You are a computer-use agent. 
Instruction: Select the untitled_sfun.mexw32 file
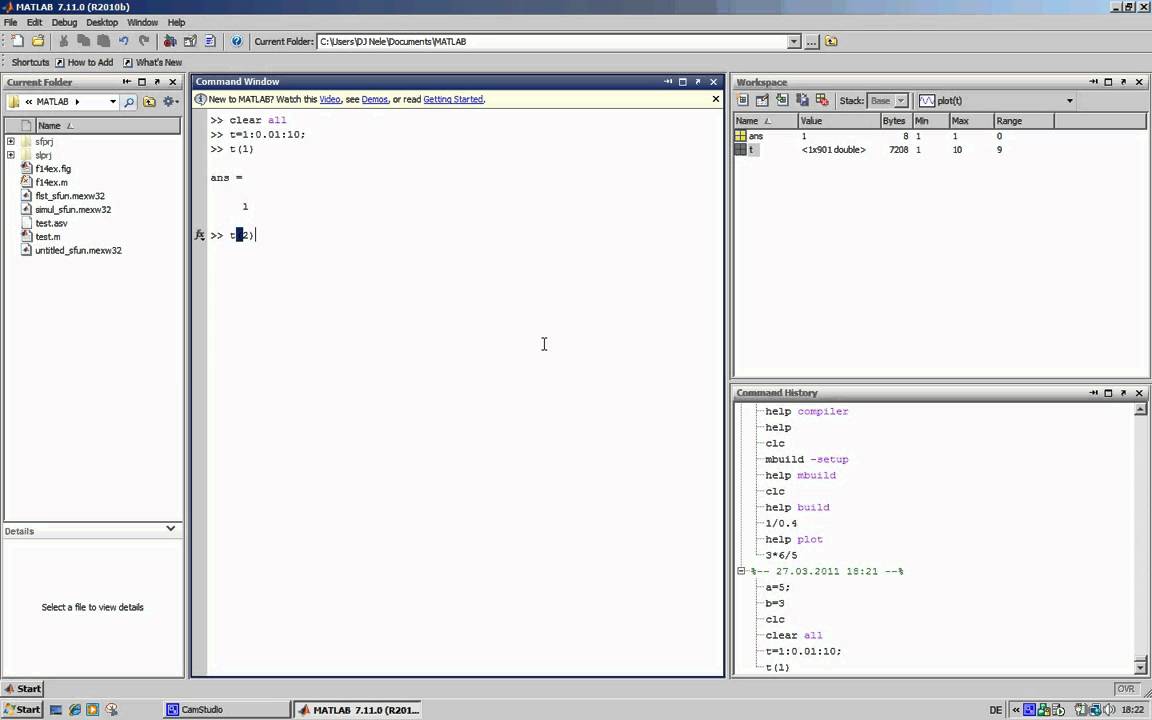[78, 251]
